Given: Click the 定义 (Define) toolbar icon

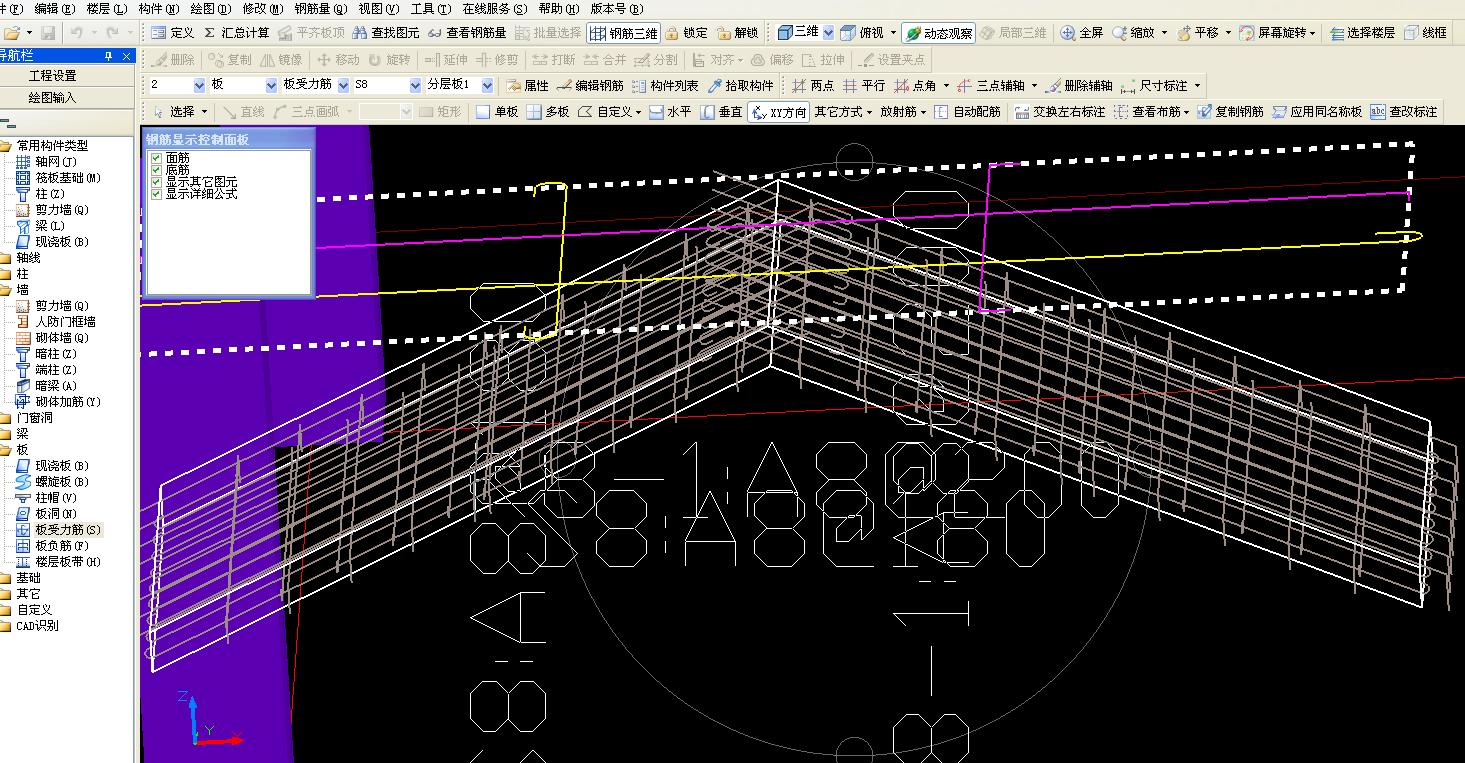Looking at the screenshot, I should pos(173,33).
